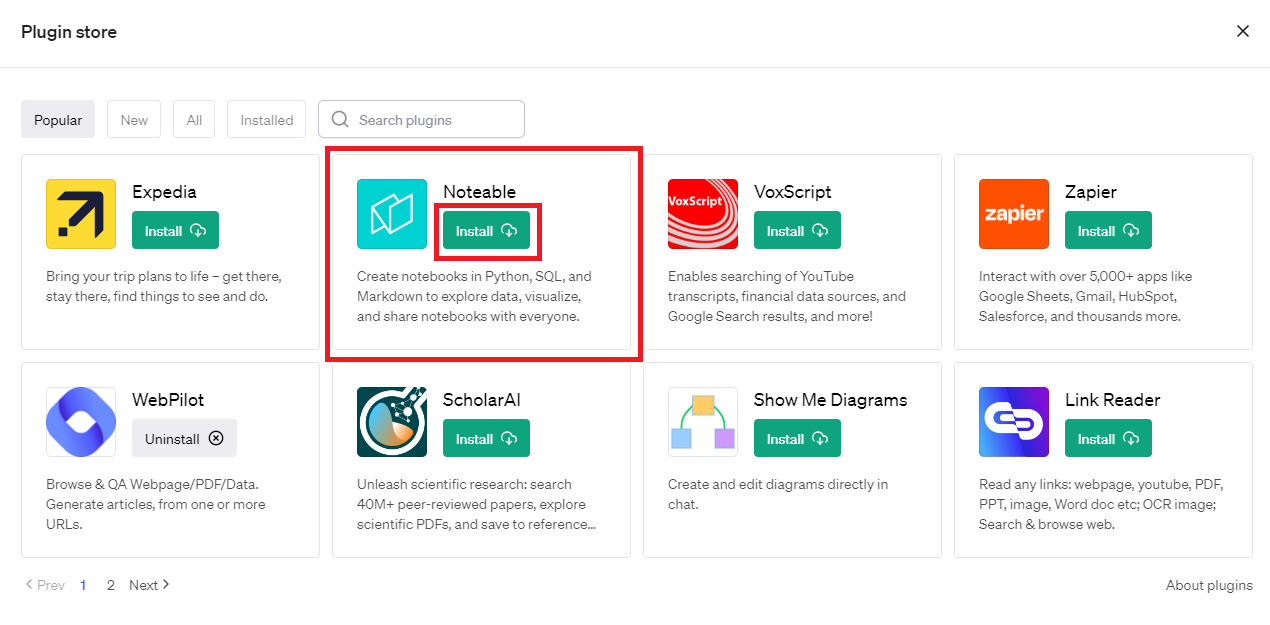Install the Expedia plugin
Screen dimensions: 1270x625
[x=175, y=231]
